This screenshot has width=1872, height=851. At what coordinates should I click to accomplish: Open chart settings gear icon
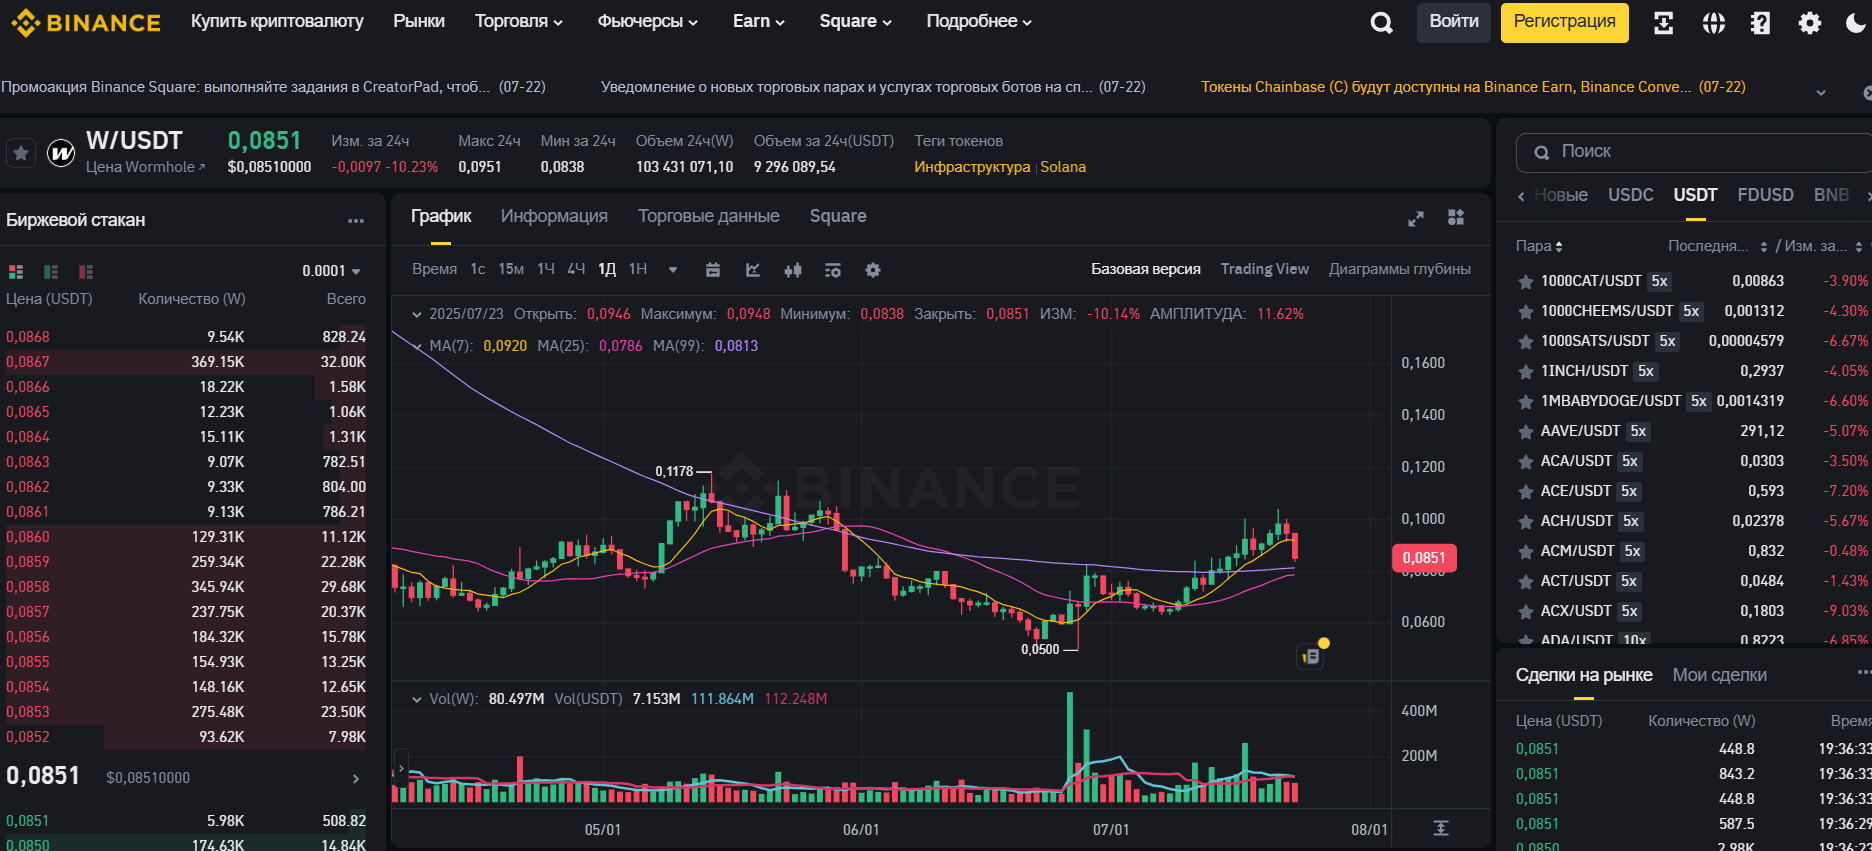point(873,270)
